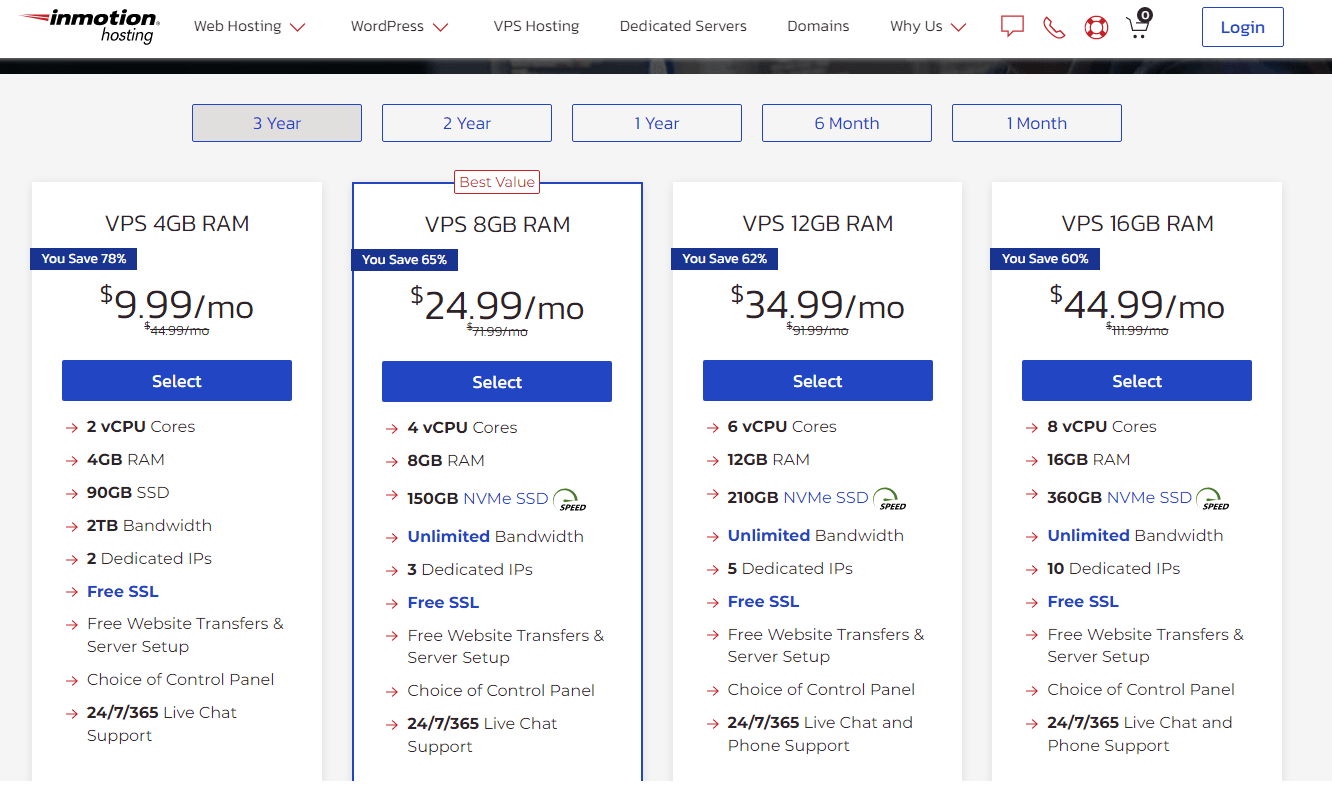Switch to 6 Month billing
Image resolution: width=1332 pixels, height=812 pixels.
[x=846, y=122]
